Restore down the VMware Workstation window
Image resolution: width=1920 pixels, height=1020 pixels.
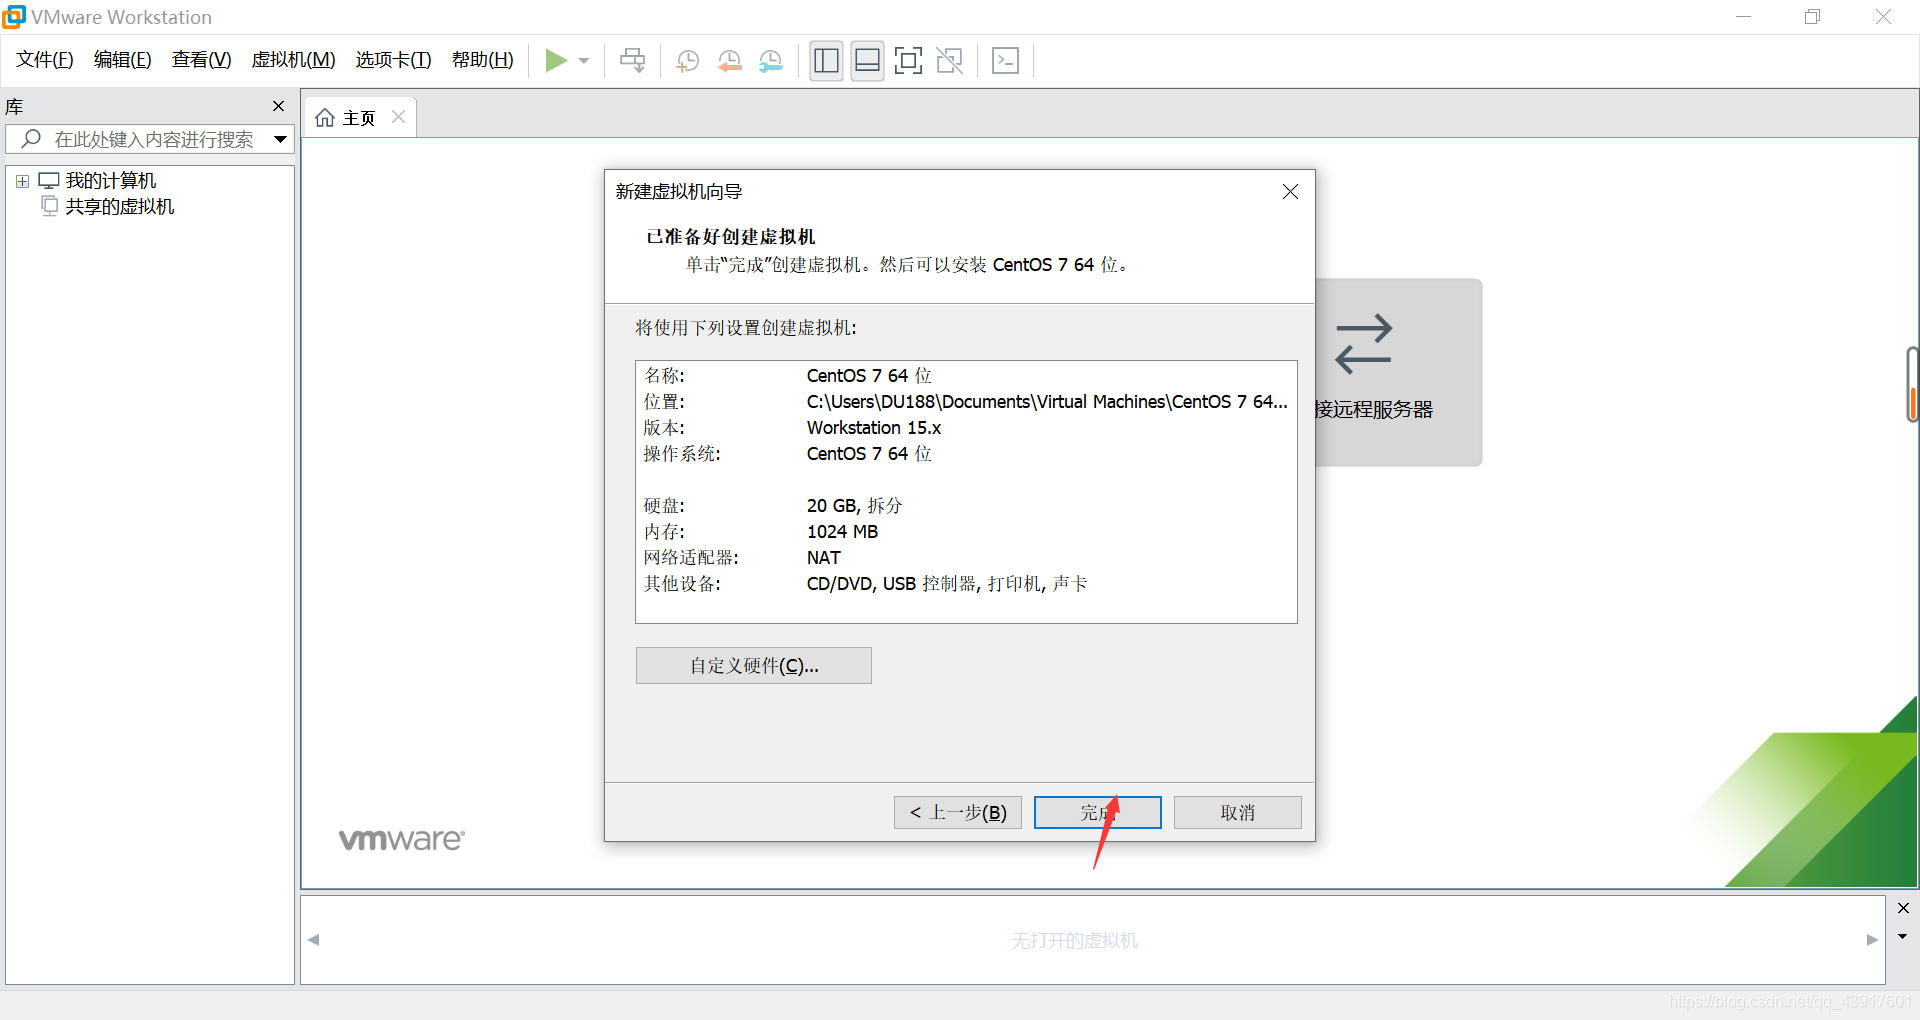coord(1812,17)
